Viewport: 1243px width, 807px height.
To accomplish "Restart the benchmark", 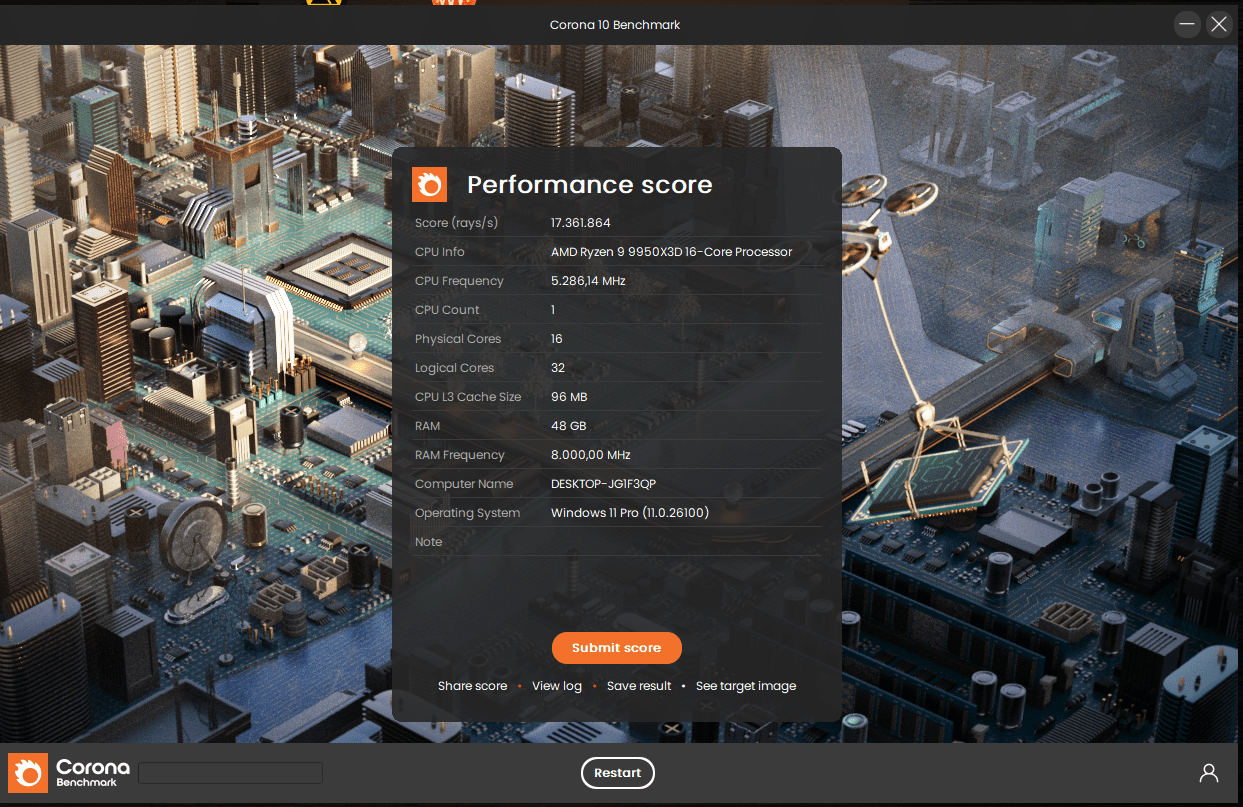I will click(x=618, y=773).
